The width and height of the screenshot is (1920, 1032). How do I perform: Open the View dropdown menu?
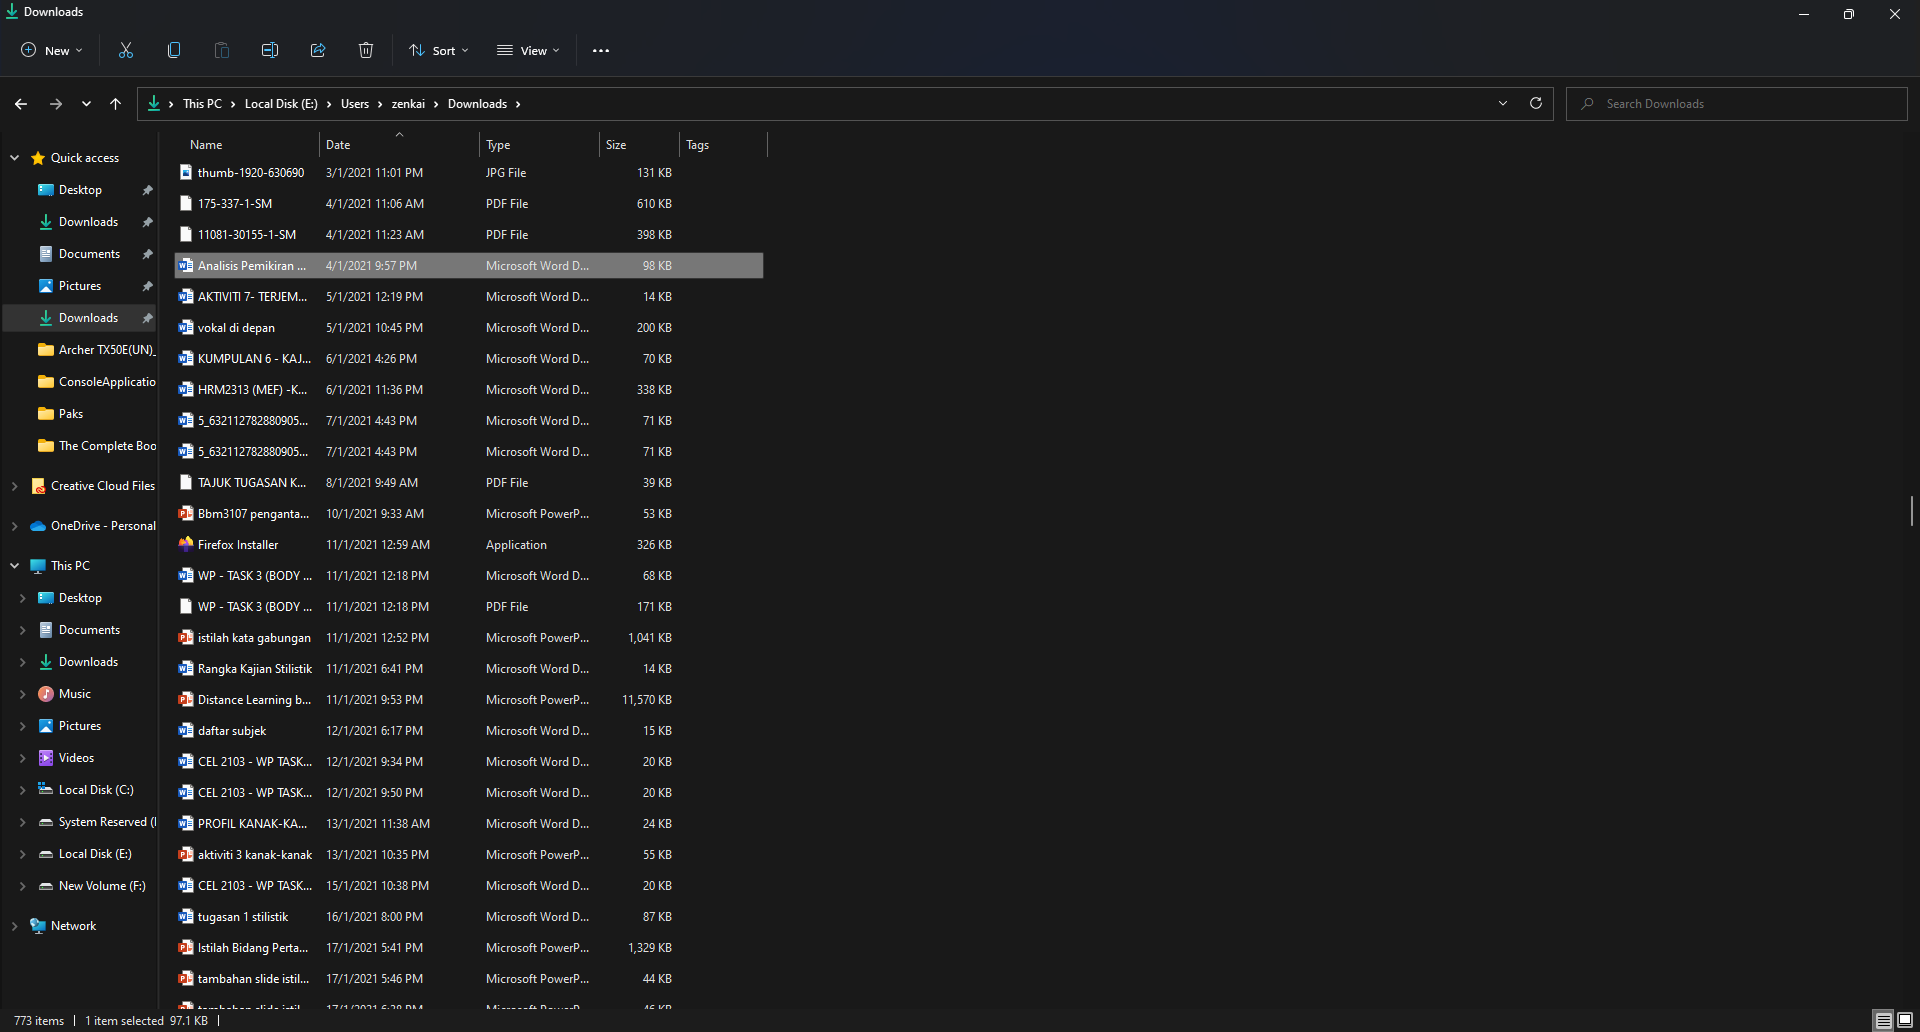(x=529, y=50)
